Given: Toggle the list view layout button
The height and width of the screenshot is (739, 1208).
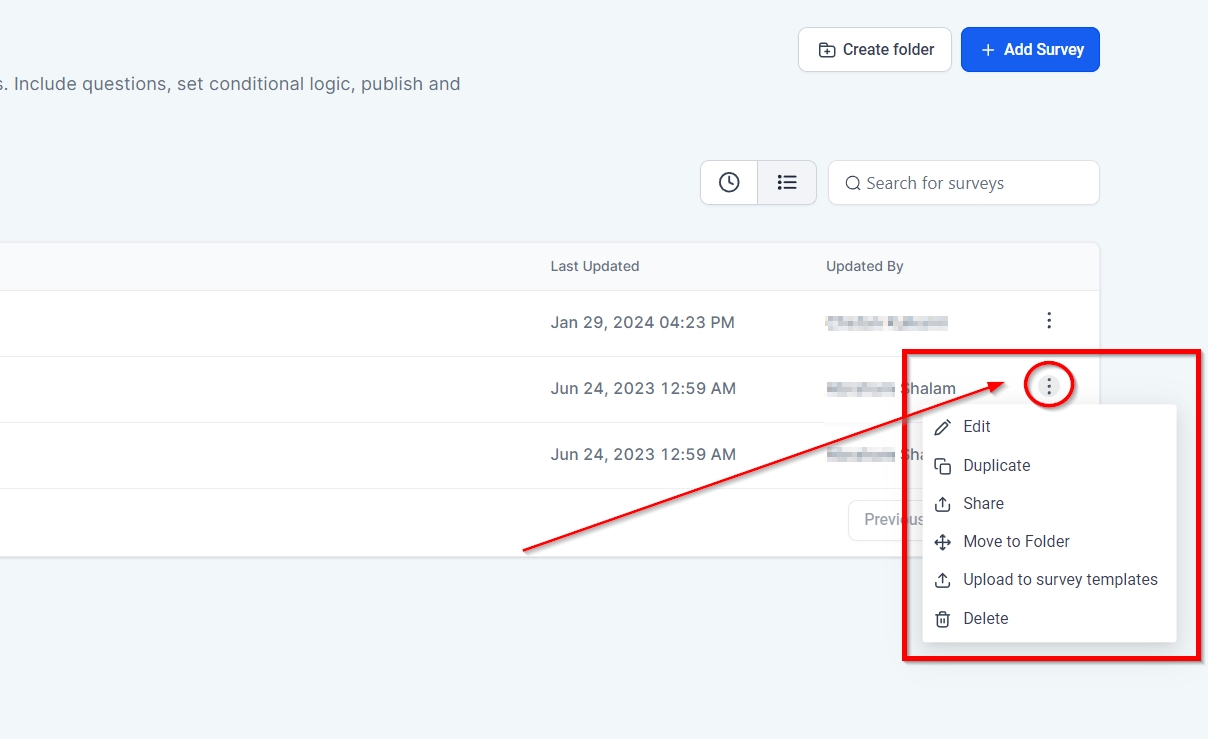Looking at the screenshot, I should click(x=787, y=183).
